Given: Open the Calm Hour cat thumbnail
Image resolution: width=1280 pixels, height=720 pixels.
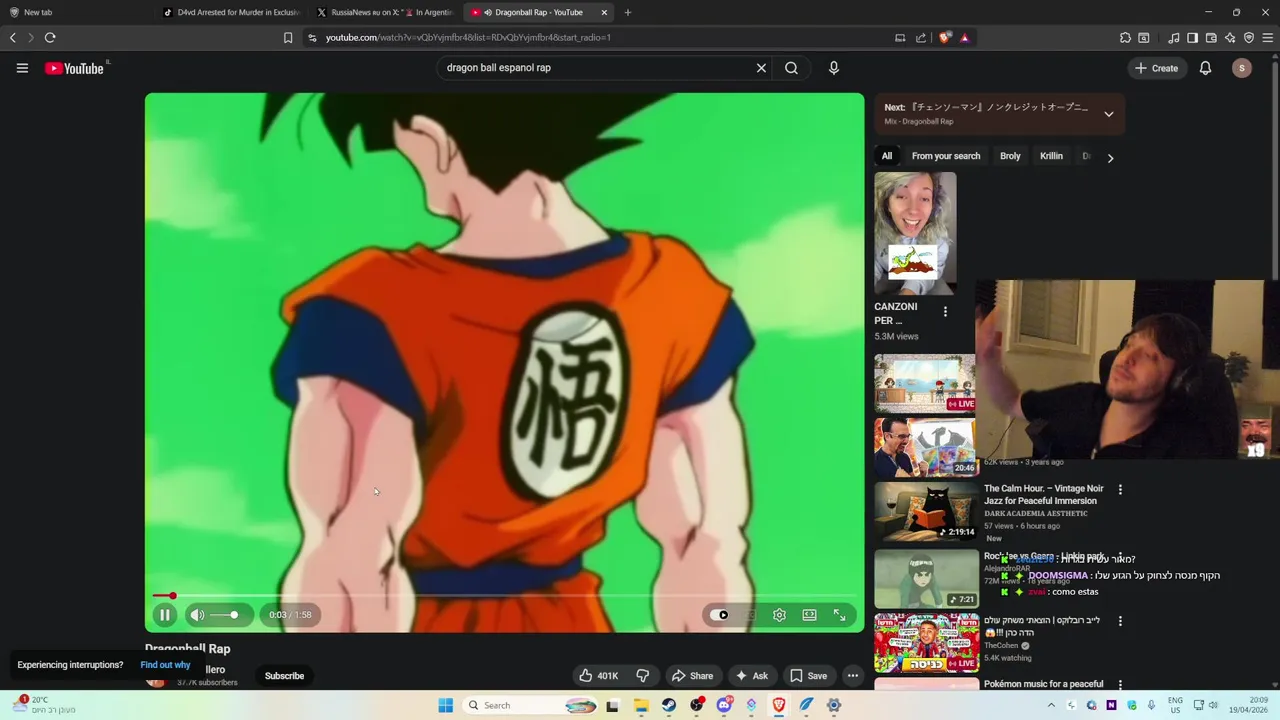Looking at the screenshot, I should (926, 511).
